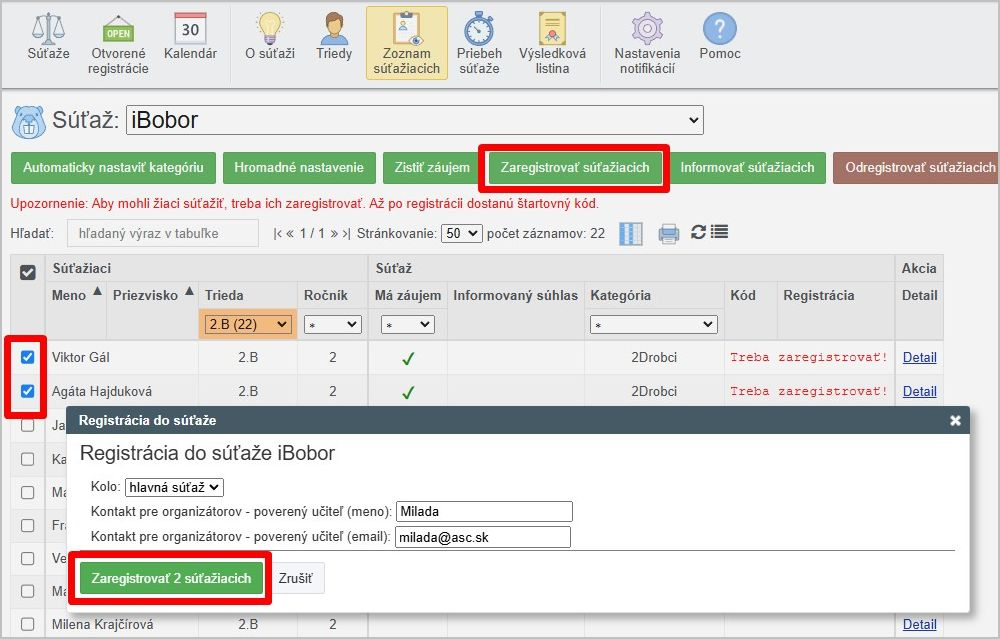Click Zaregistrovať 2 súťažiacich button

click(171, 578)
